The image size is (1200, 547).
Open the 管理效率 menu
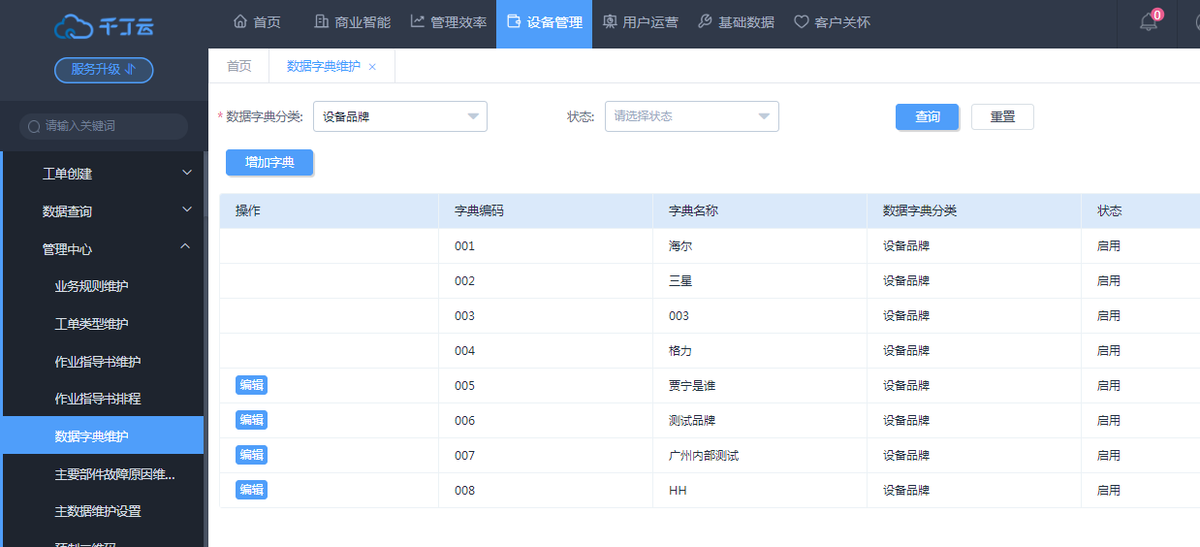click(449, 22)
